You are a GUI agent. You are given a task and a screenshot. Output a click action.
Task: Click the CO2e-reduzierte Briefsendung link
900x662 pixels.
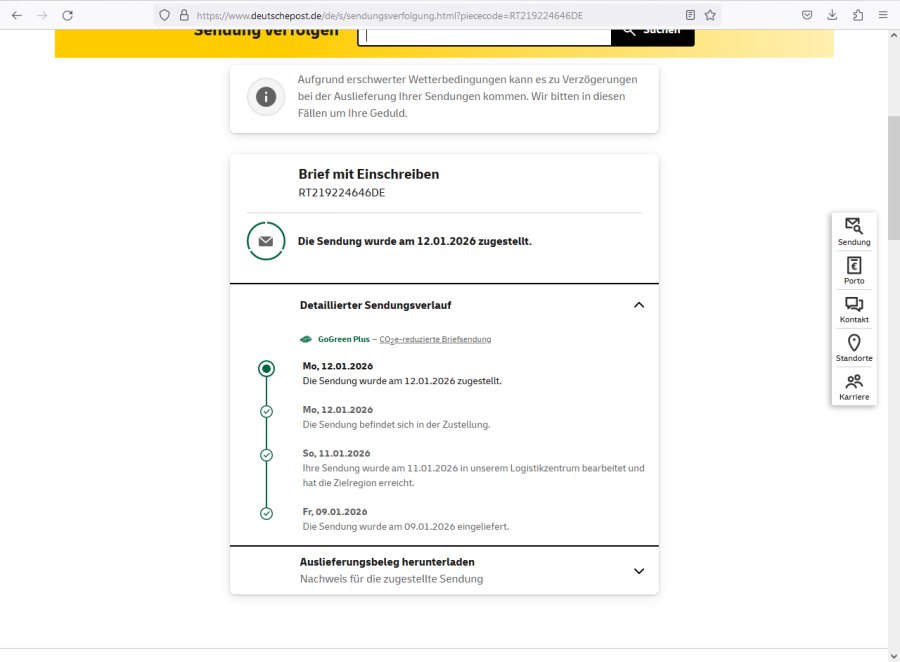click(435, 339)
